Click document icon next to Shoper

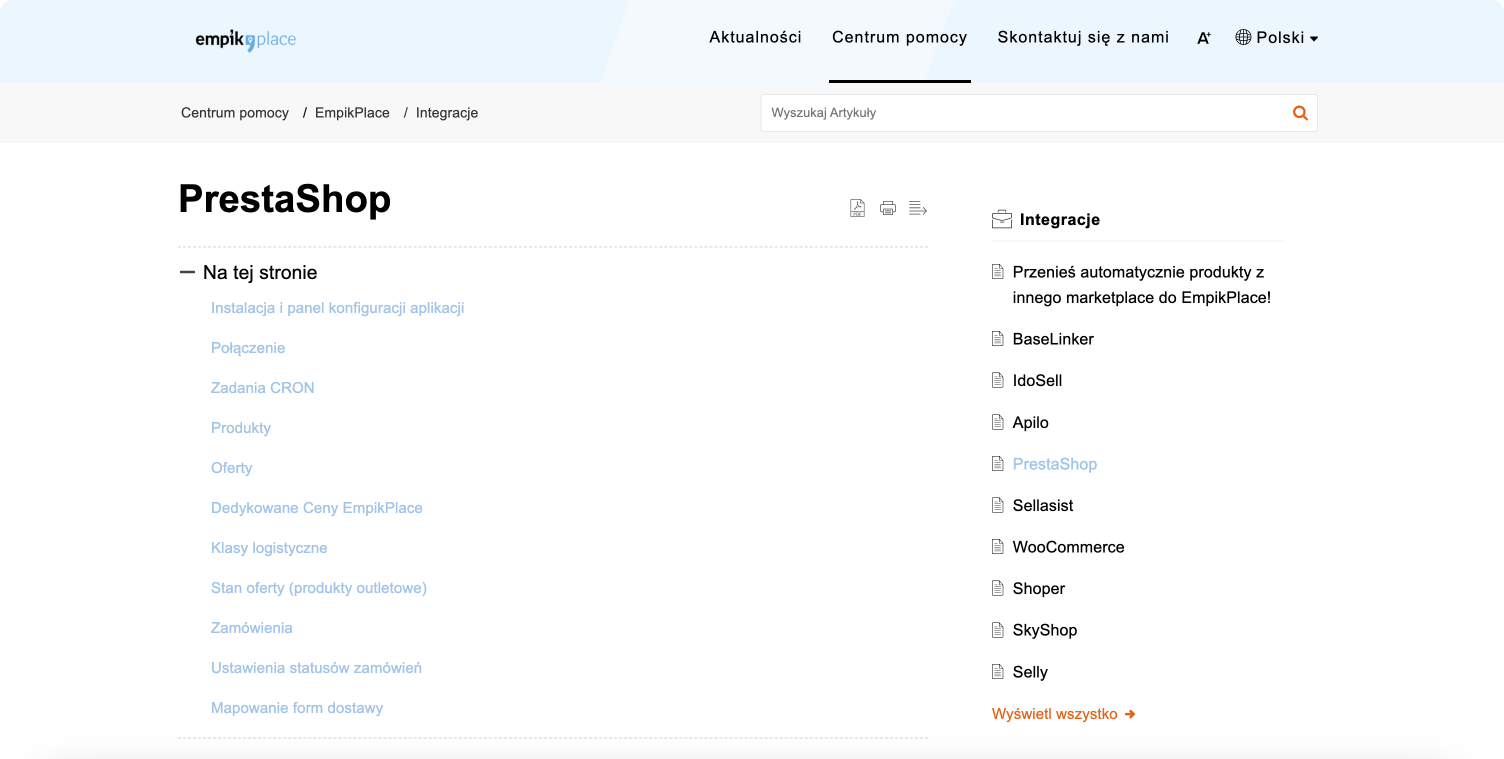tap(997, 588)
